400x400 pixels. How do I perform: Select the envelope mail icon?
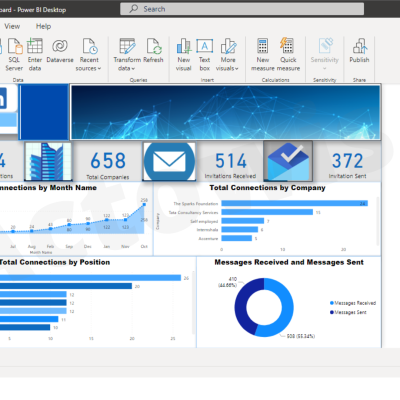[x=169, y=161]
